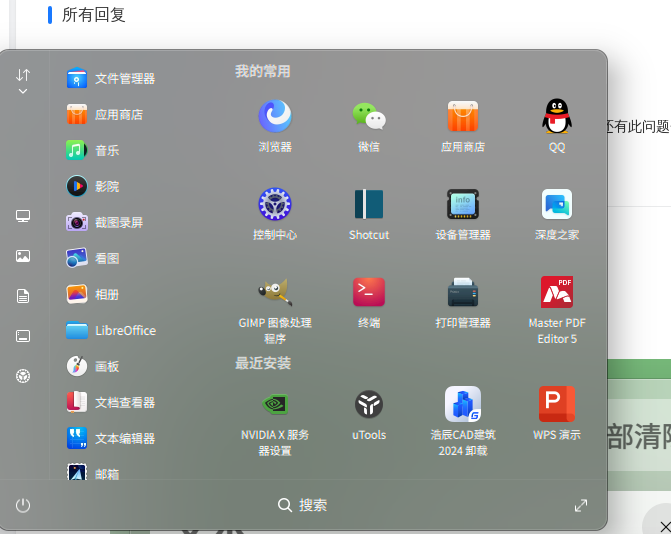Open 深度之家 app
671x534 pixels.
(557, 214)
